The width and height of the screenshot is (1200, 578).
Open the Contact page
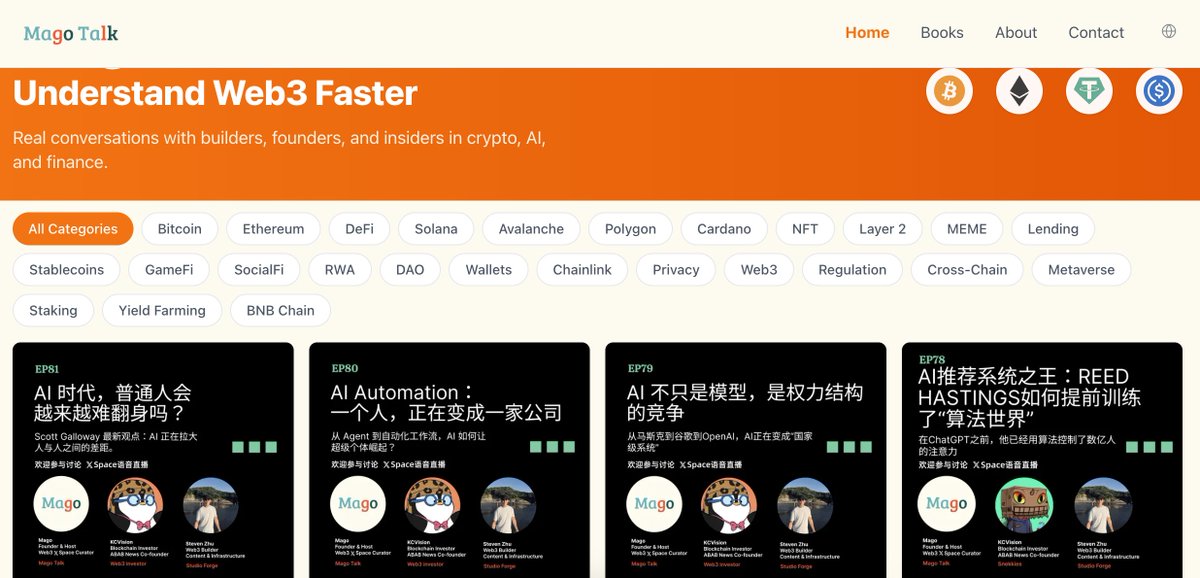pyautogui.click(x=1096, y=33)
